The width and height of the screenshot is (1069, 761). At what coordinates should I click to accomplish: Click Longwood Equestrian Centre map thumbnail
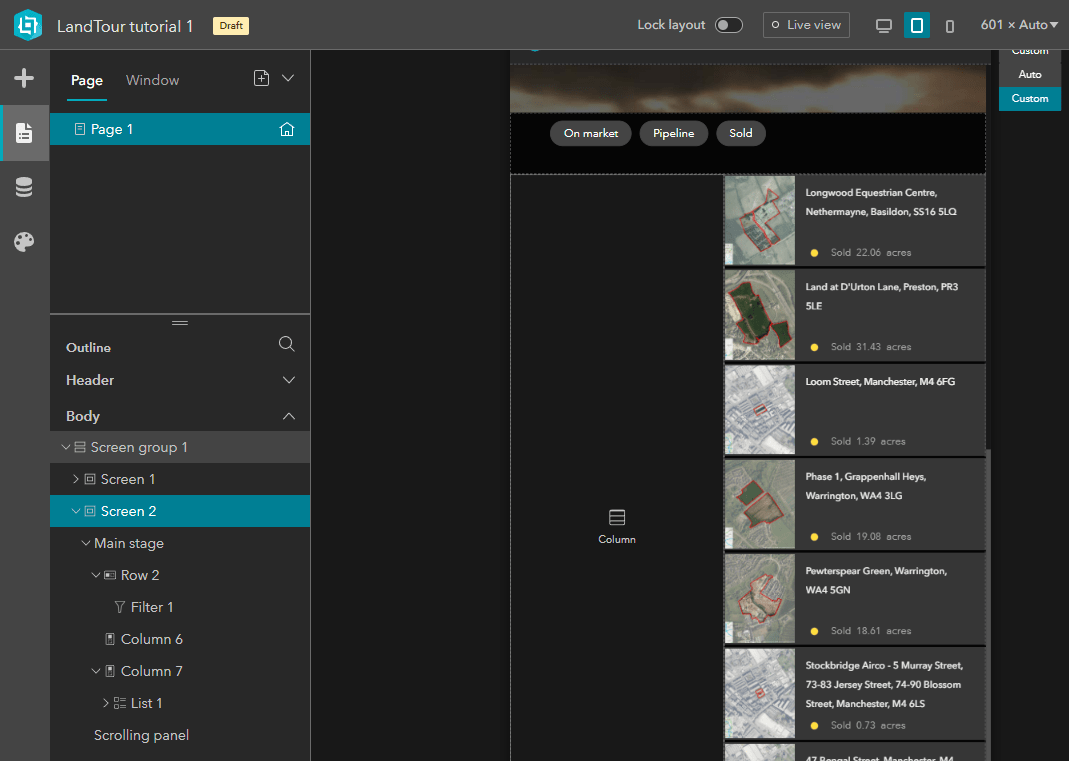tap(759, 220)
